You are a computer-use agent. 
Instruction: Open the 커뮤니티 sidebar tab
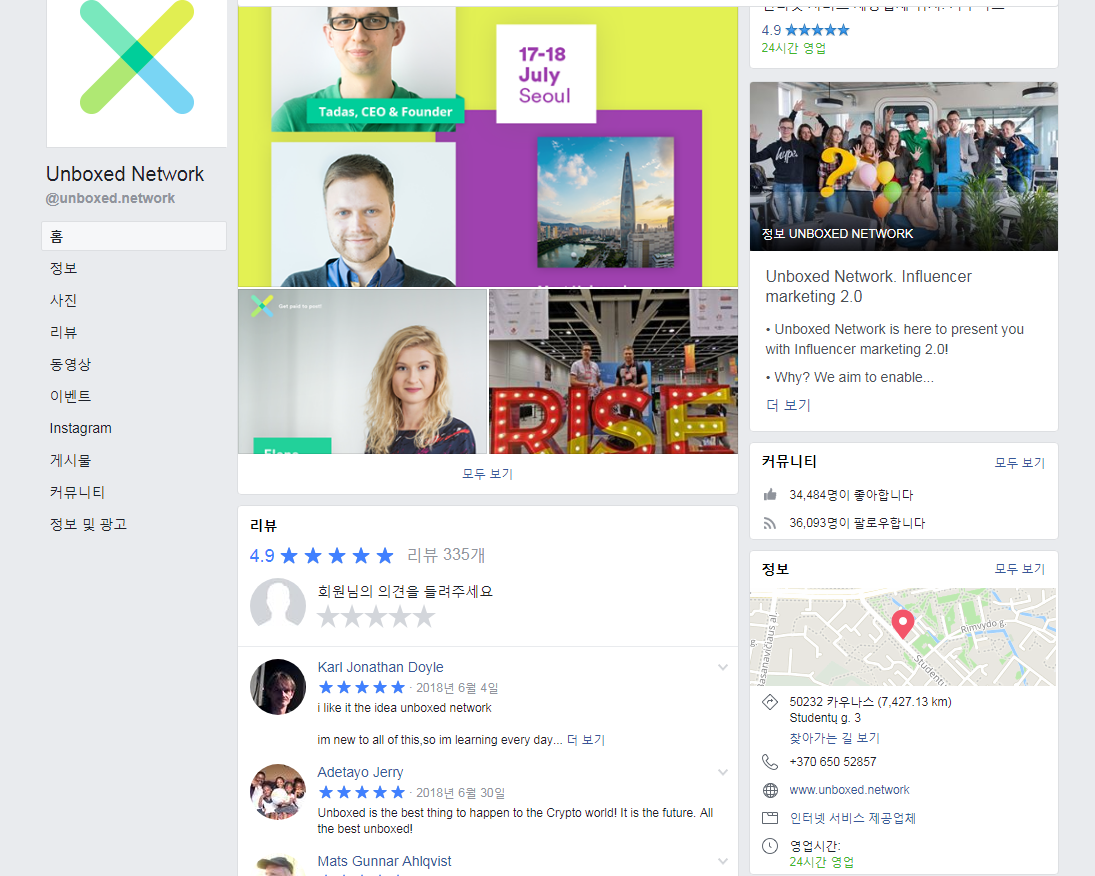[78, 492]
